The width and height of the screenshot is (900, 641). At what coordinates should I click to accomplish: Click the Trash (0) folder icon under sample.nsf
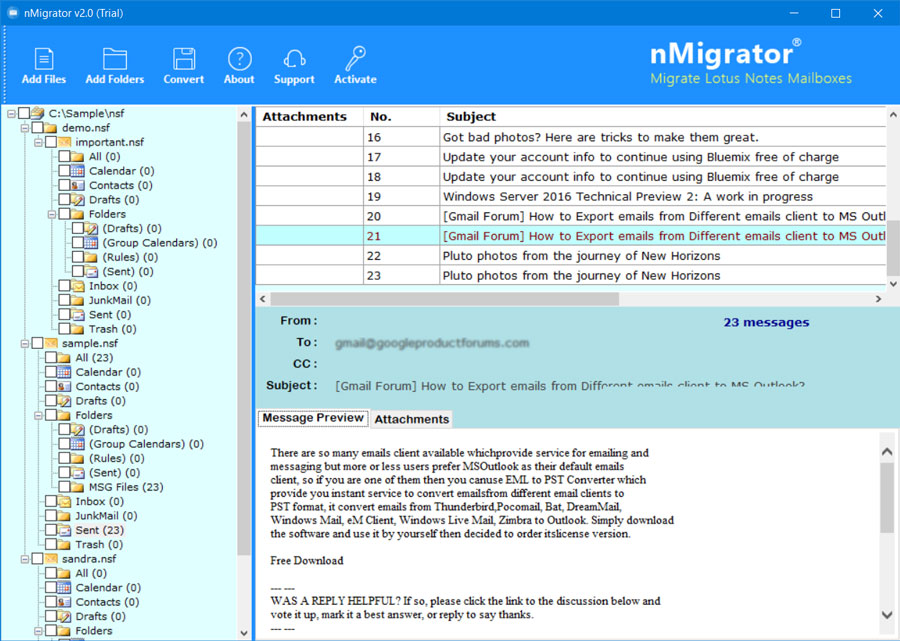point(64,544)
